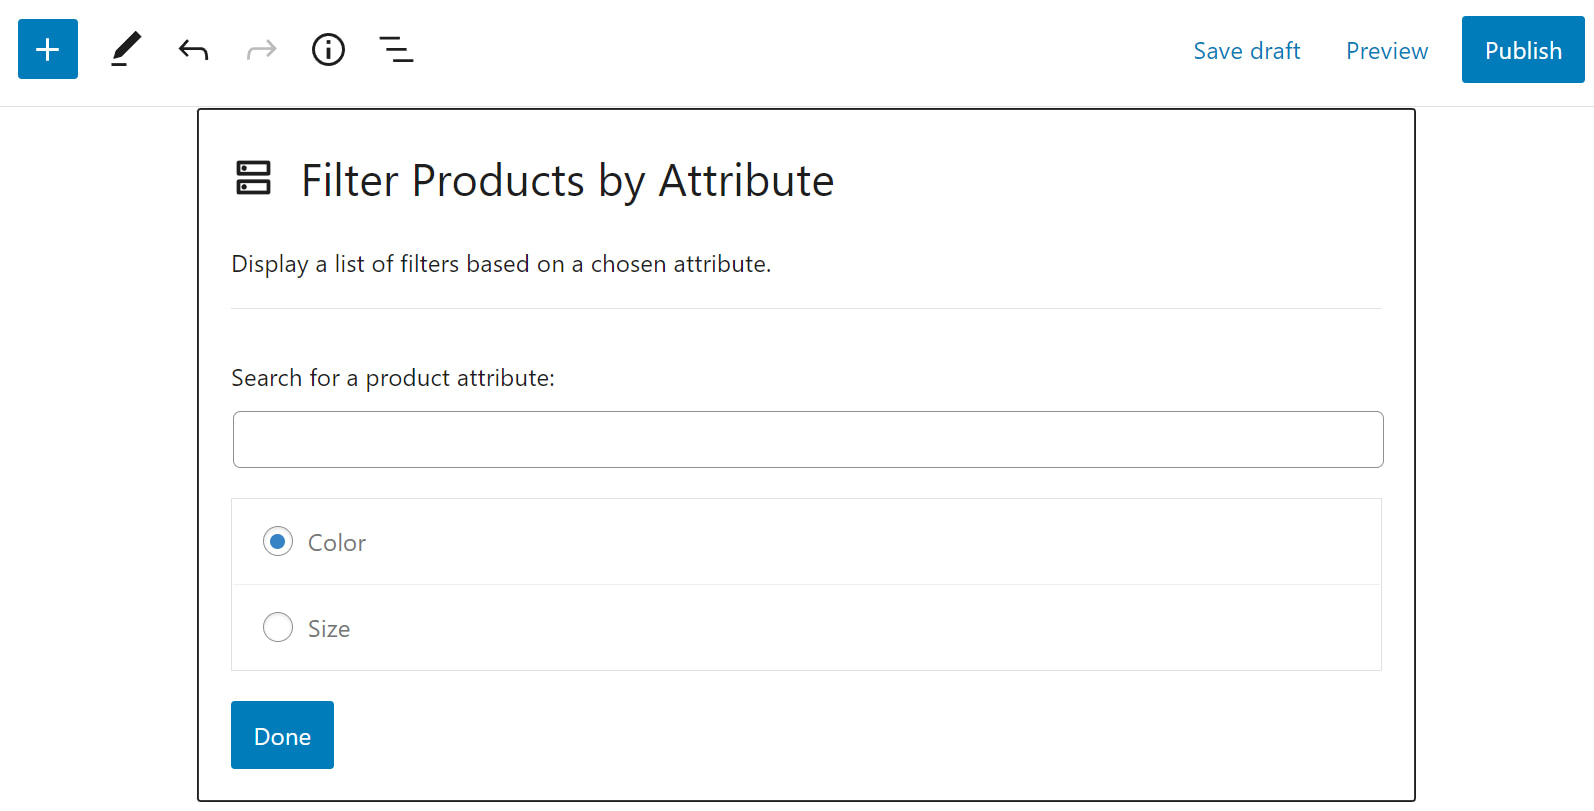Focus the product attribute search field
The image size is (1594, 811).
click(x=808, y=439)
